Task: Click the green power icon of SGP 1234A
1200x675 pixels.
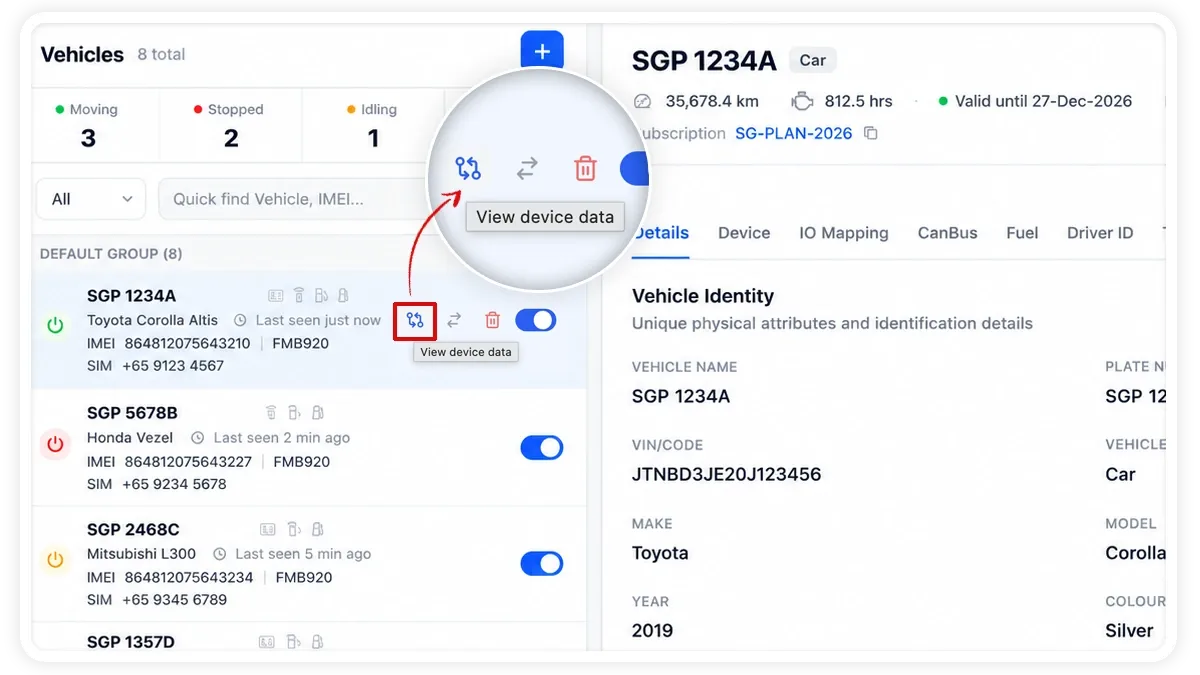Action: pyautogui.click(x=55, y=325)
